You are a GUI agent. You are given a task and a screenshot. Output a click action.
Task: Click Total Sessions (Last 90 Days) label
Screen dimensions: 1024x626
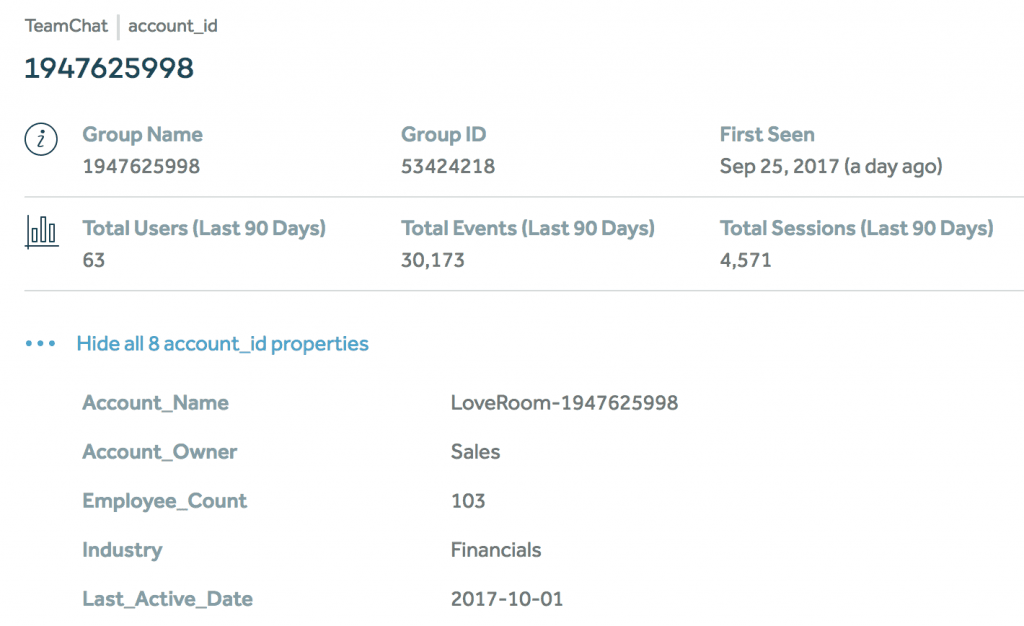tap(856, 228)
